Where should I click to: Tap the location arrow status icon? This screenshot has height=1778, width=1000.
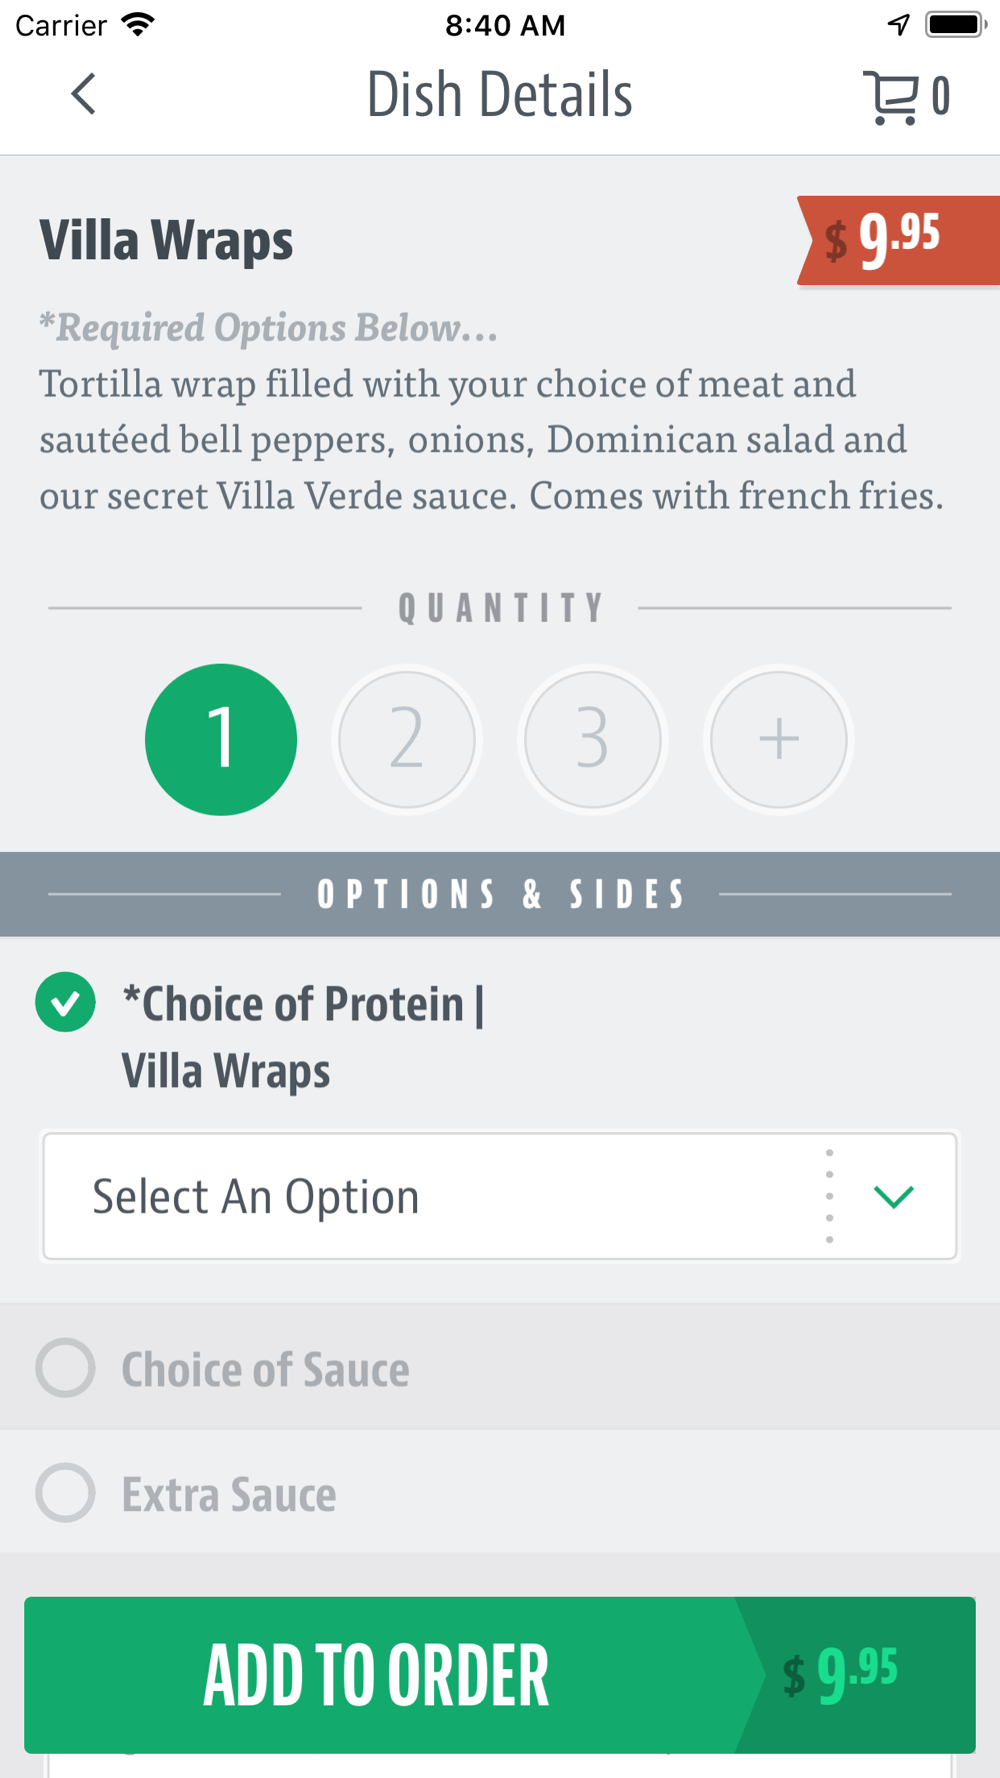click(898, 24)
